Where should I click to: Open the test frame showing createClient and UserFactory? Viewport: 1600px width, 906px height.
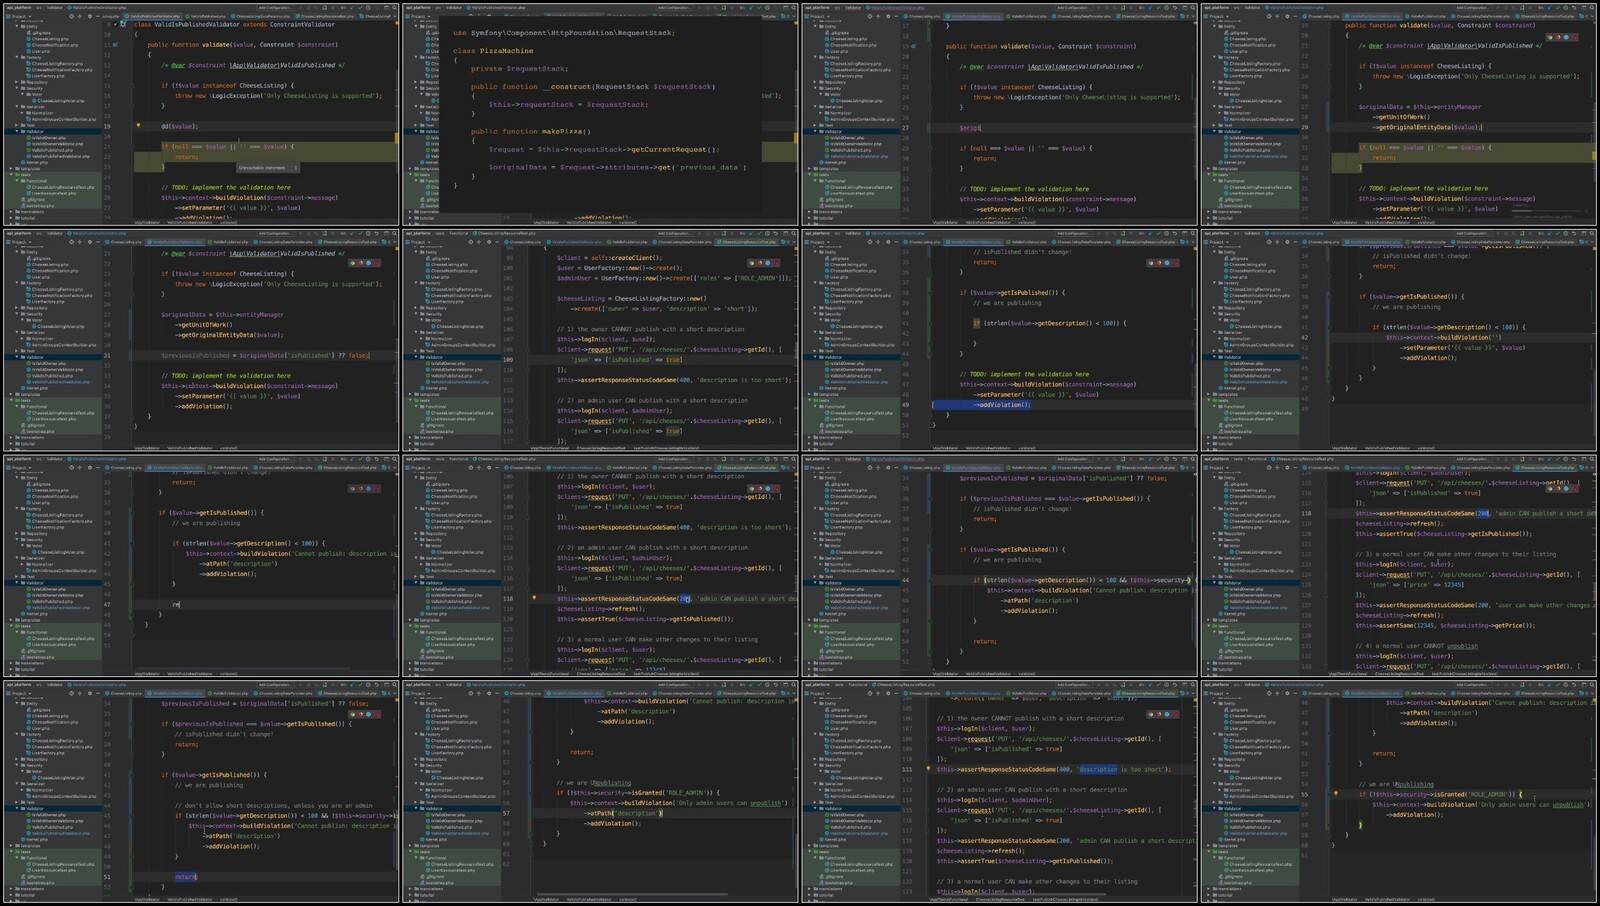600,340
